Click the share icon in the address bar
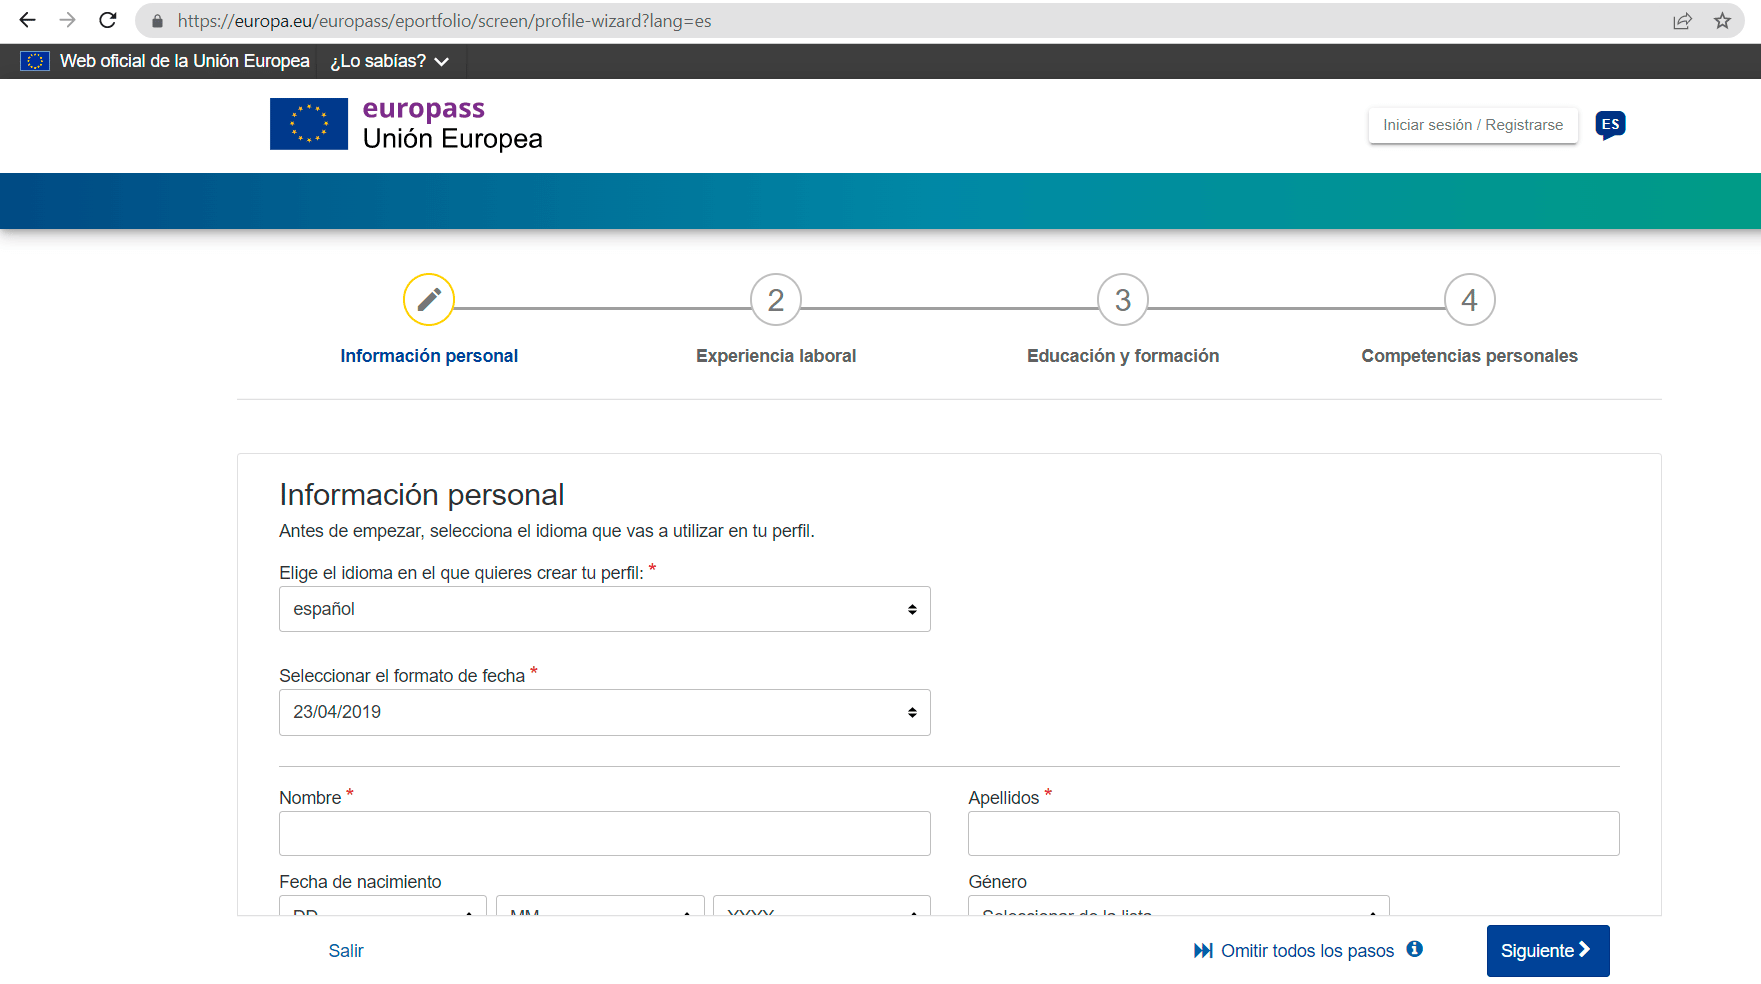1761x984 pixels. click(x=1682, y=20)
